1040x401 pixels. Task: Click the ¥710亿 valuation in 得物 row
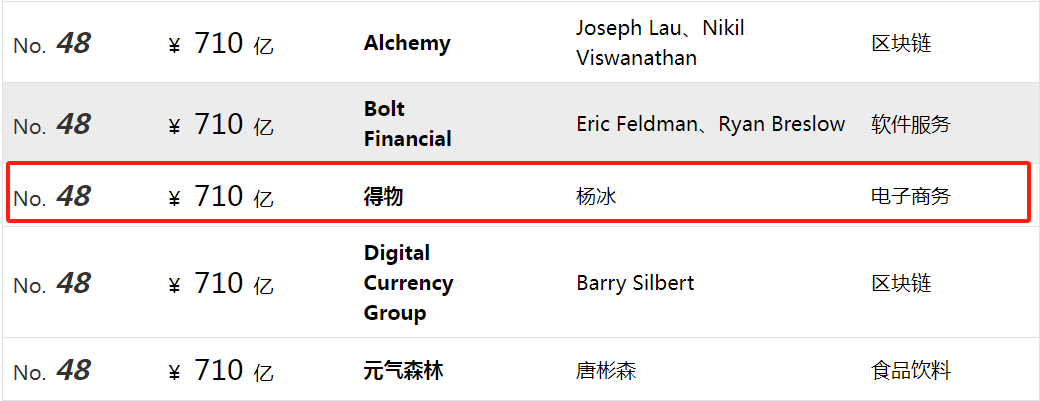tap(221, 197)
